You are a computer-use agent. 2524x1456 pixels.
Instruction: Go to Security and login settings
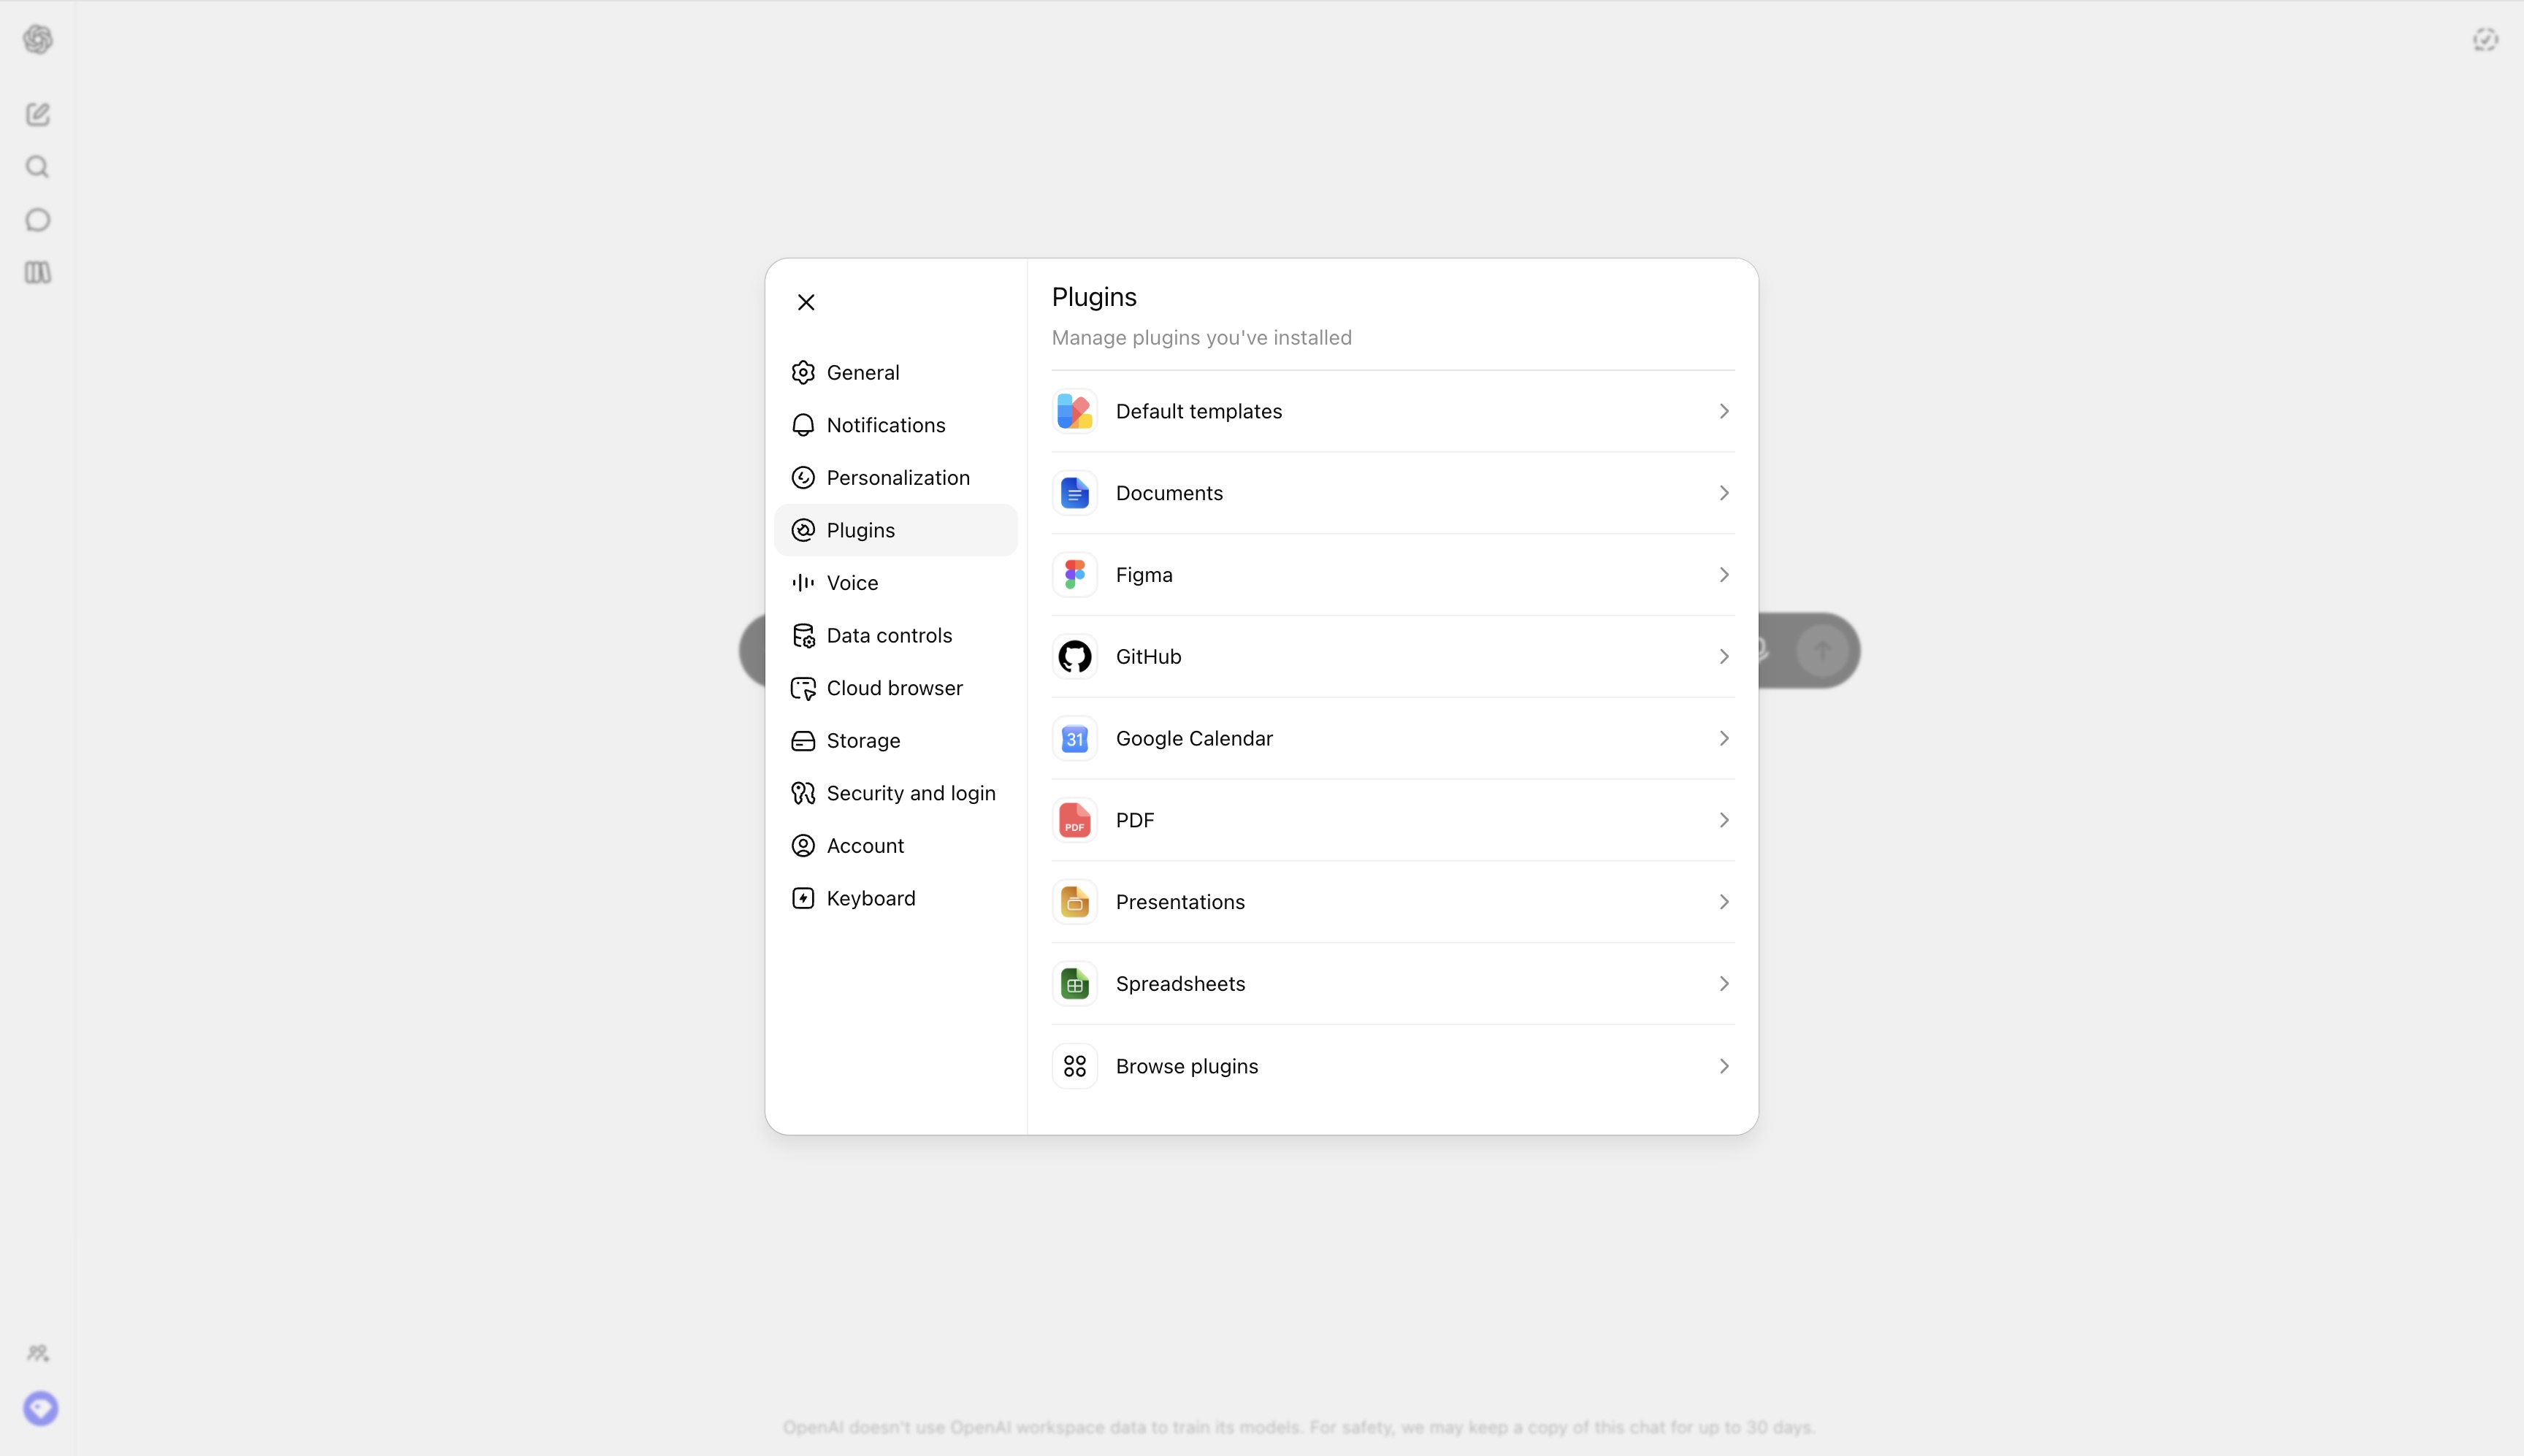pyautogui.click(x=896, y=793)
